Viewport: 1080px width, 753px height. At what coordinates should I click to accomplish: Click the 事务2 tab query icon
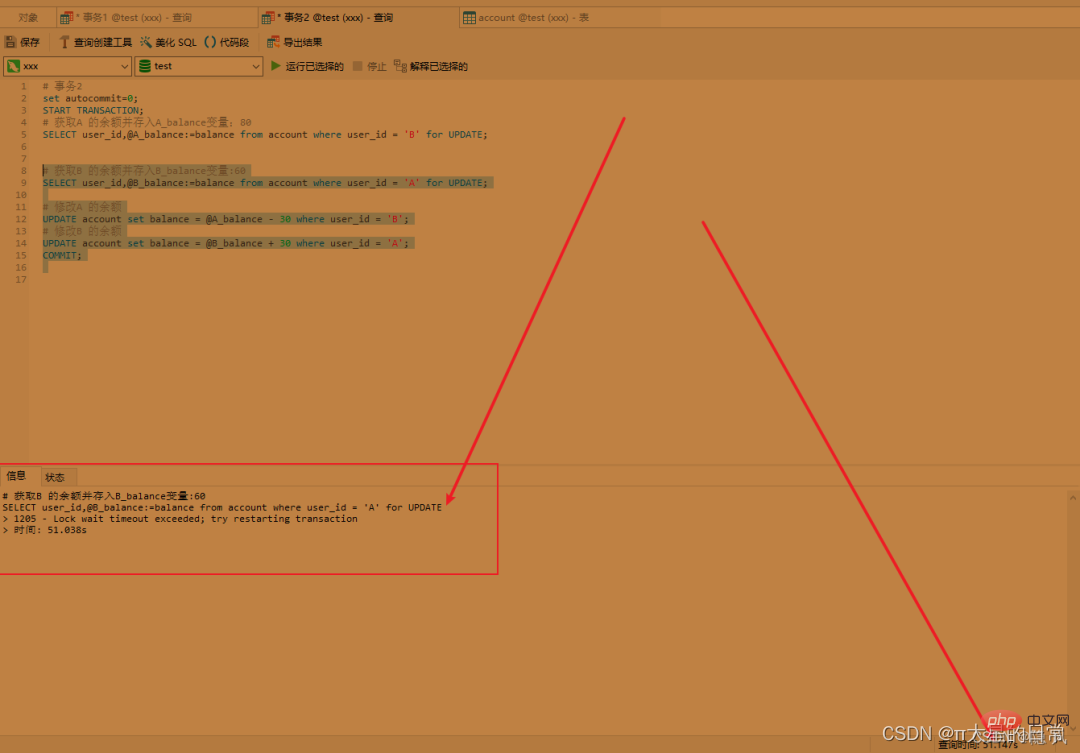coord(269,18)
